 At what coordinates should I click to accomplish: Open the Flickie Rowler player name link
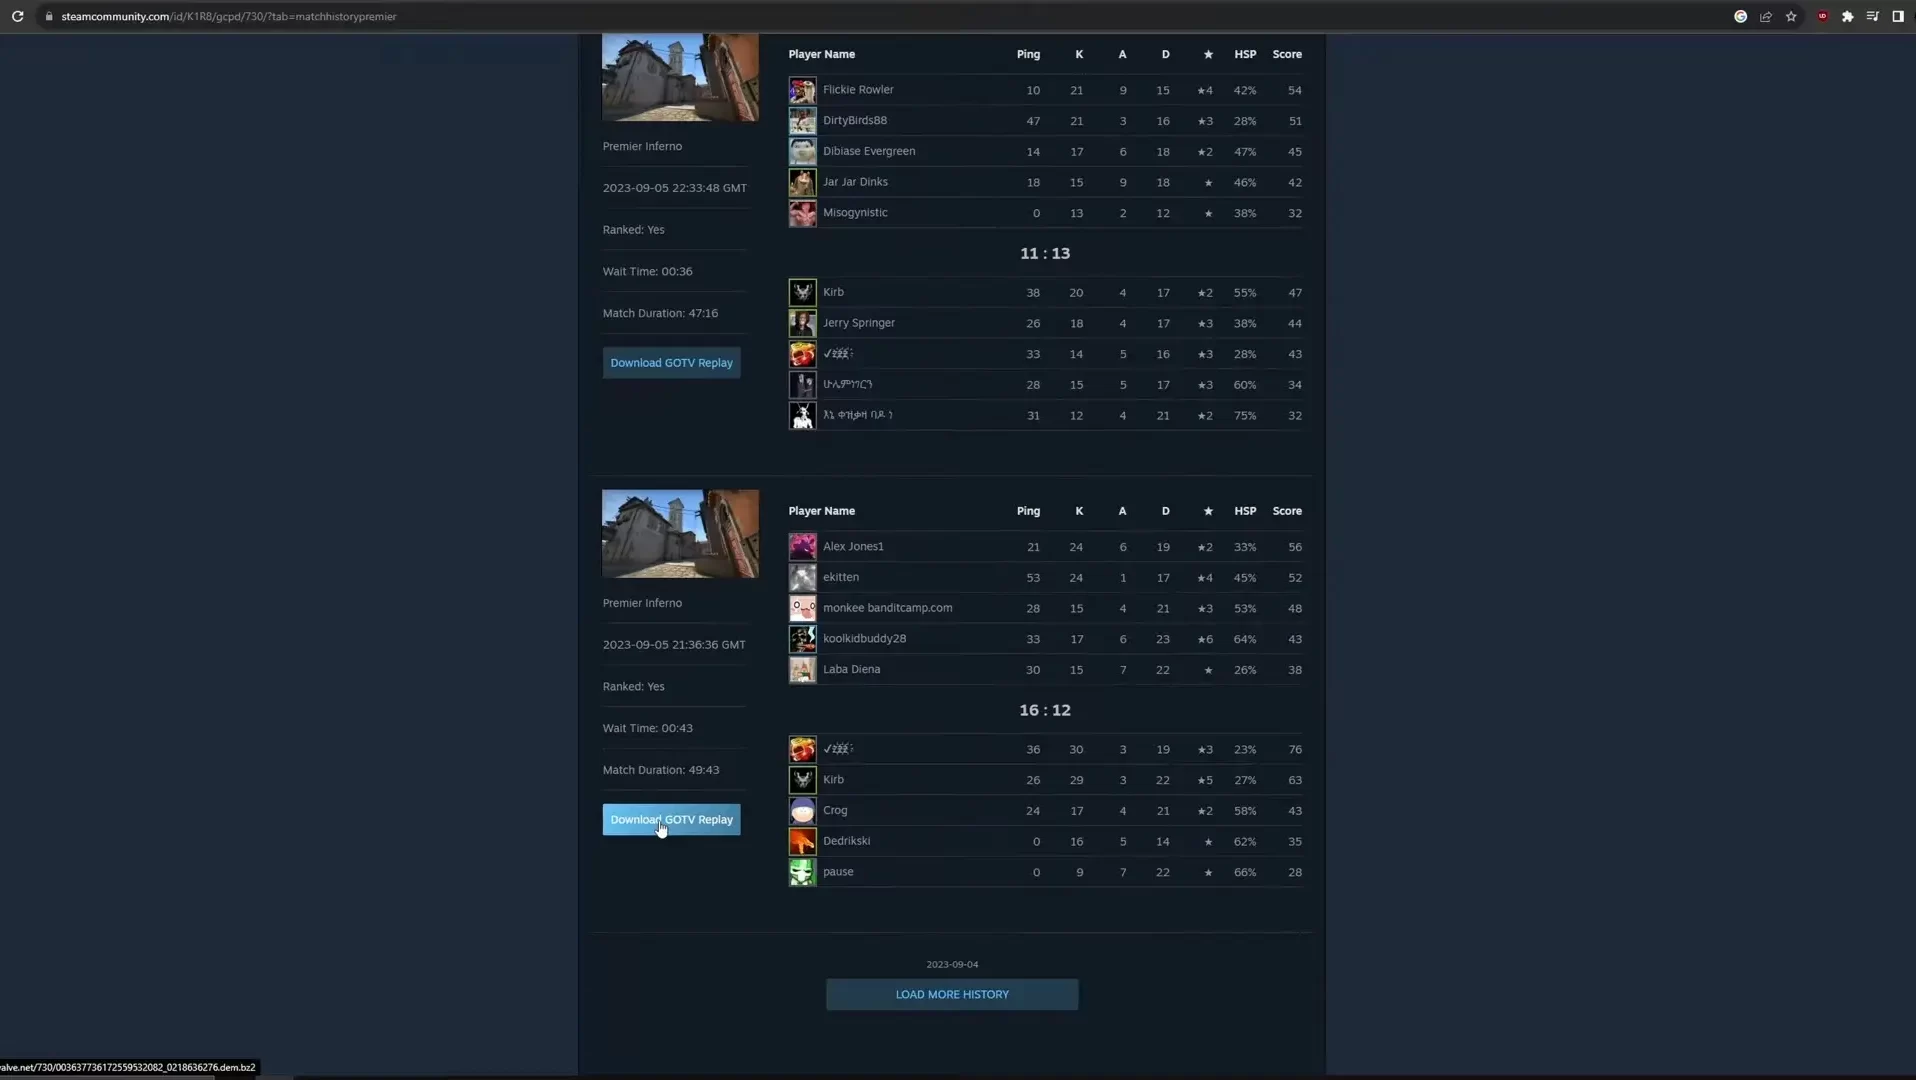(858, 90)
